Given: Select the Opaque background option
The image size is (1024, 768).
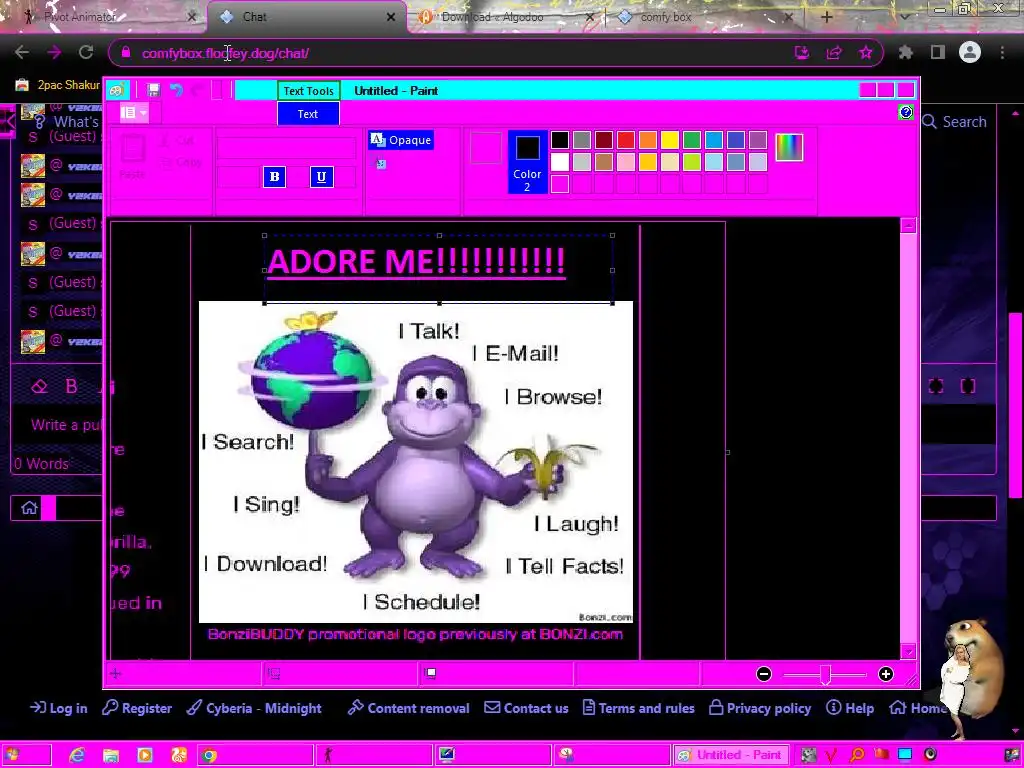Looking at the screenshot, I should coord(401,140).
